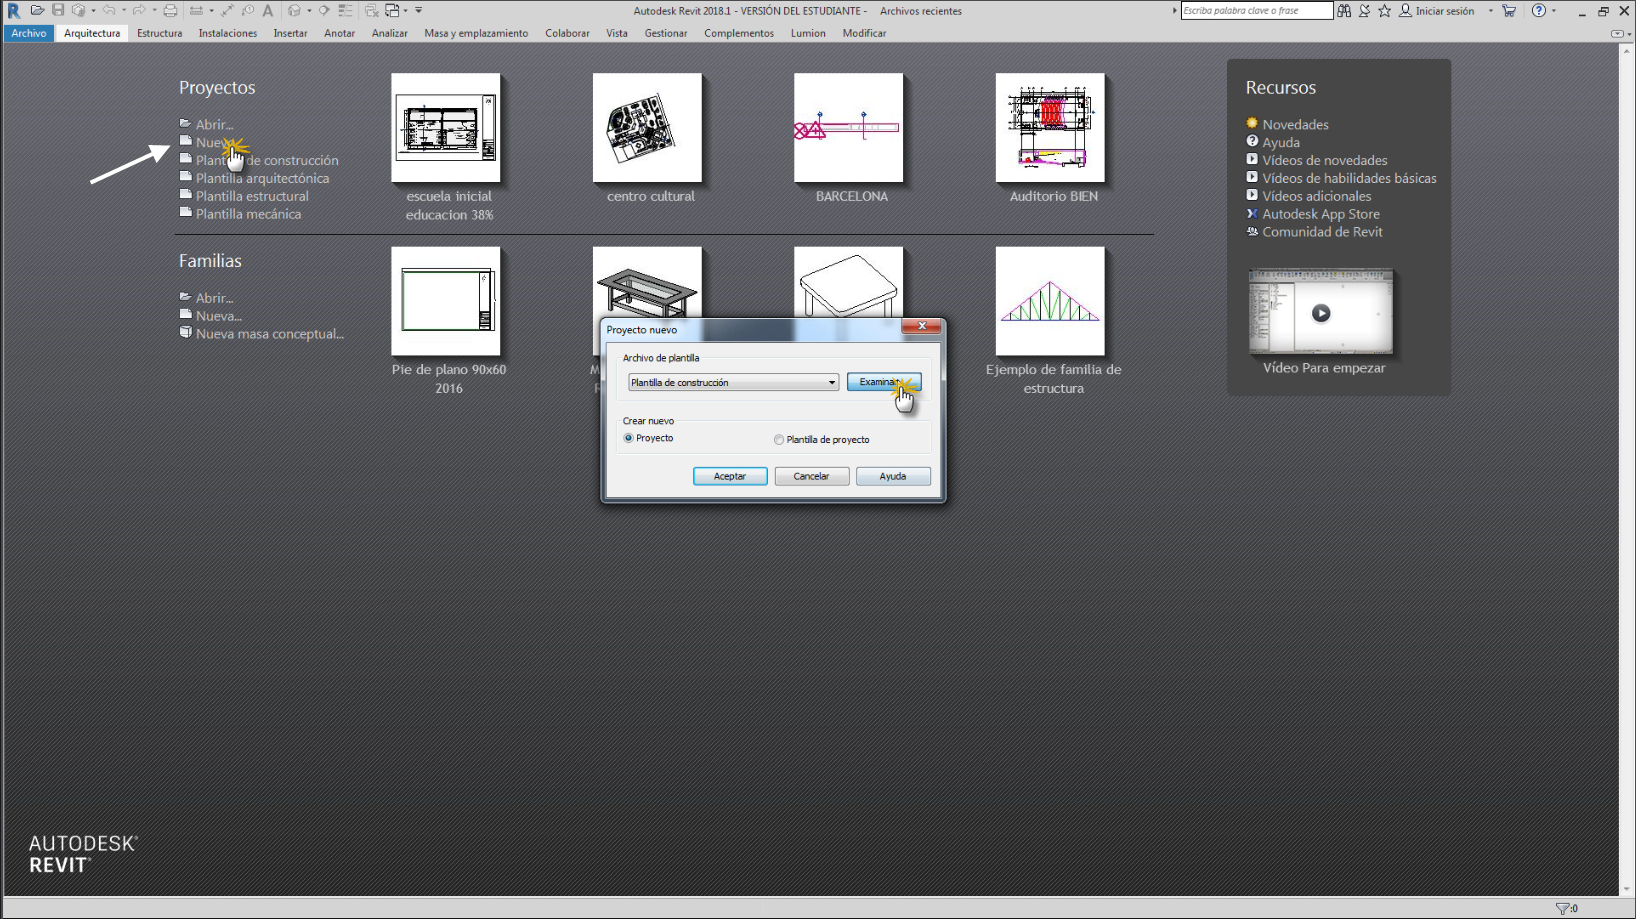Click the Redo arrow icon
The height and width of the screenshot is (919, 1636).
point(139,10)
